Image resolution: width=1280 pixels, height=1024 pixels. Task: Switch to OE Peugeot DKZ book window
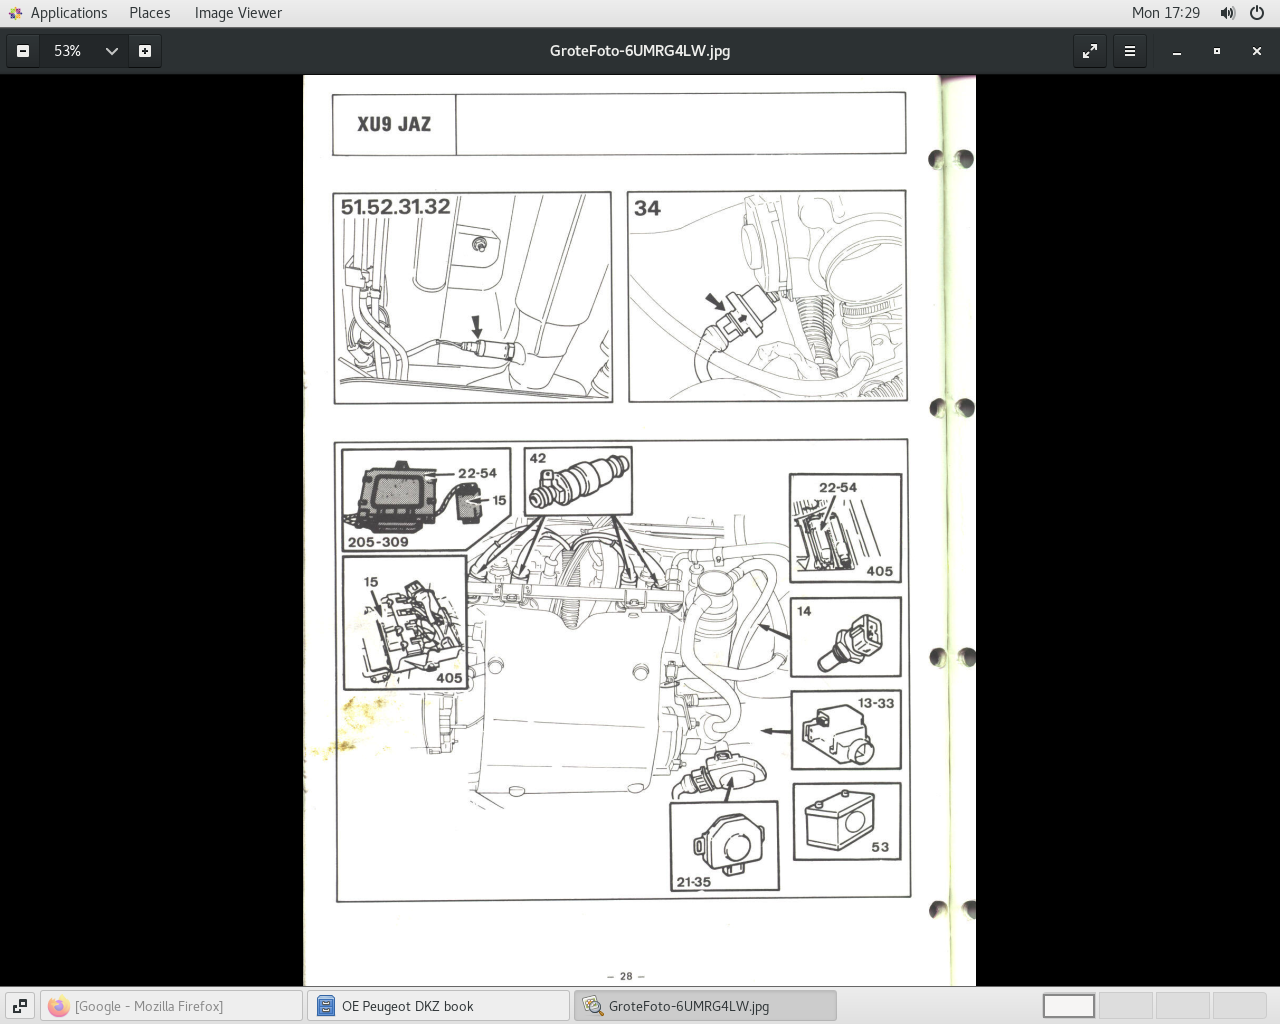[438, 1006]
